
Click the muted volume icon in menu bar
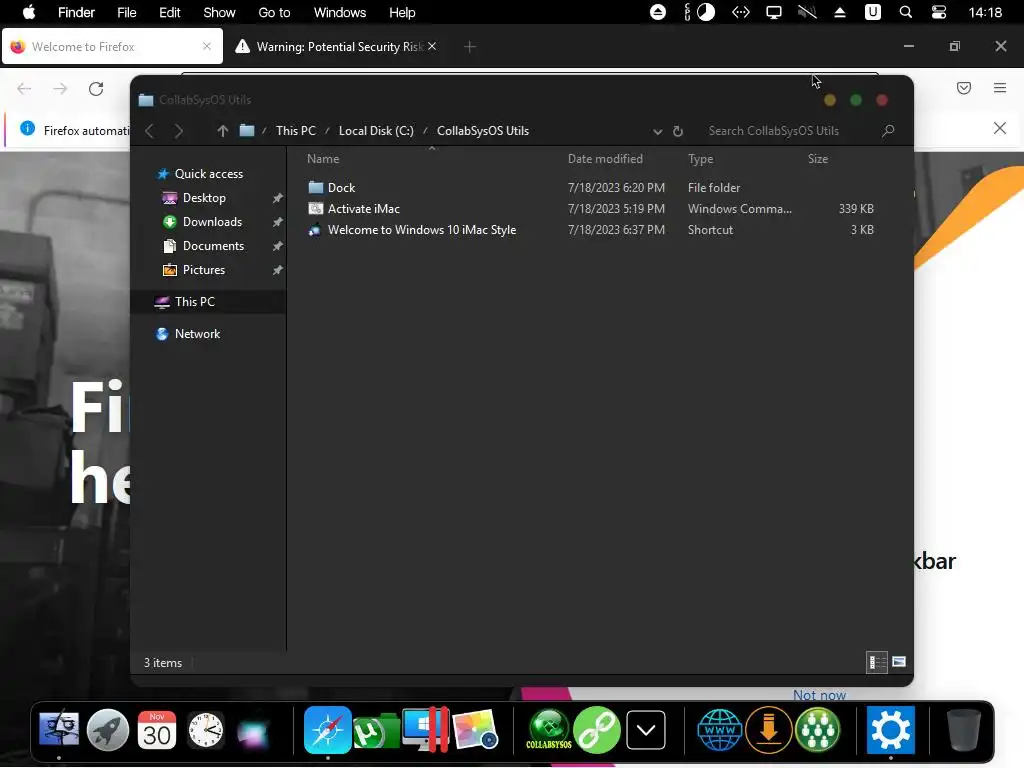click(x=807, y=12)
